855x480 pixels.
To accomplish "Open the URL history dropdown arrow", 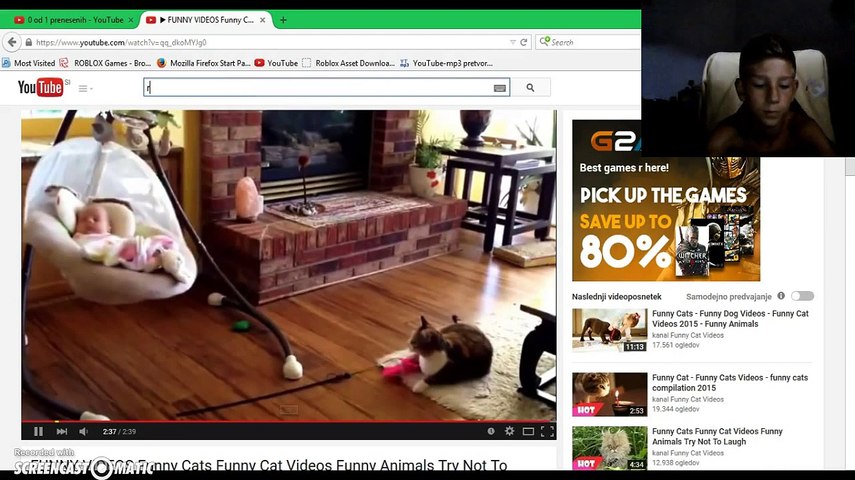I will point(513,42).
